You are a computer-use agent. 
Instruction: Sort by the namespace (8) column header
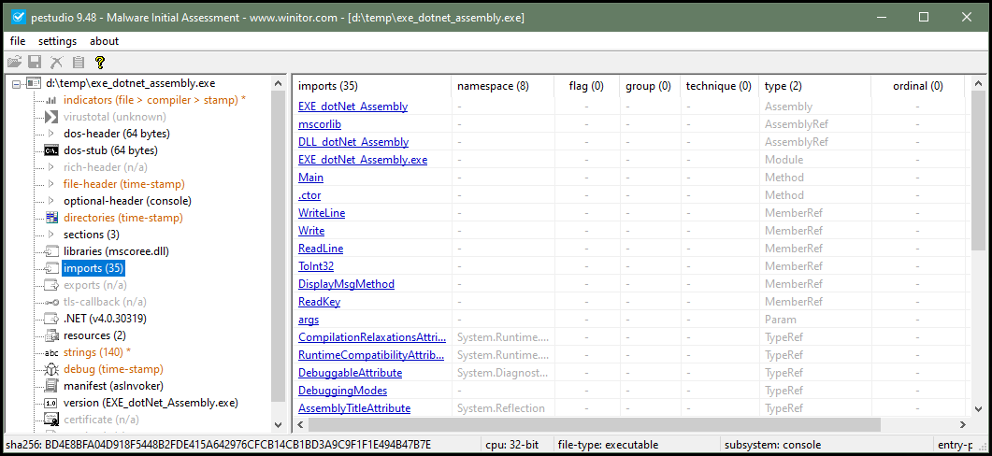(502, 87)
